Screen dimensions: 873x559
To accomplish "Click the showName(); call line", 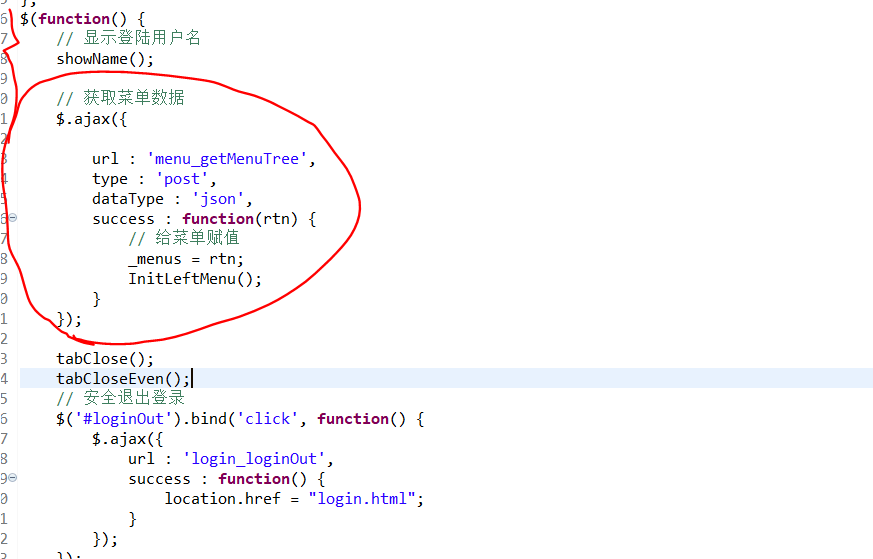I will tap(105, 59).
